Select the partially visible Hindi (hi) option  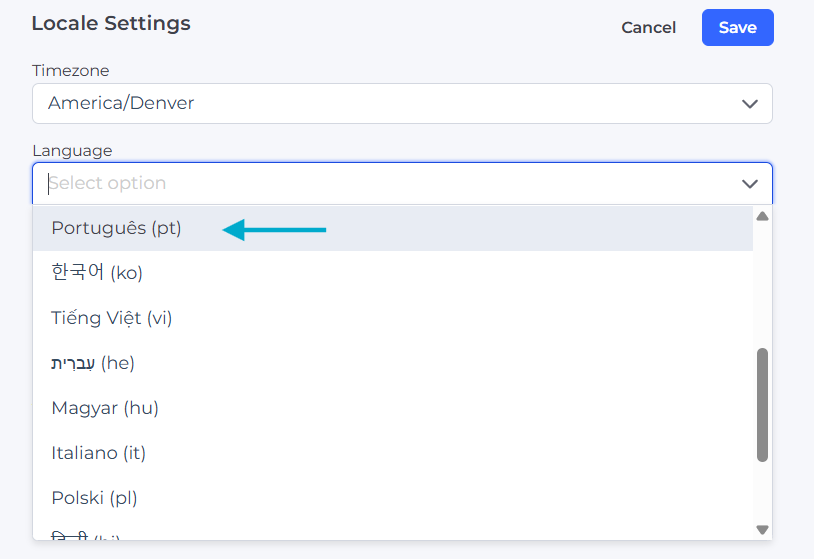[86, 535]
